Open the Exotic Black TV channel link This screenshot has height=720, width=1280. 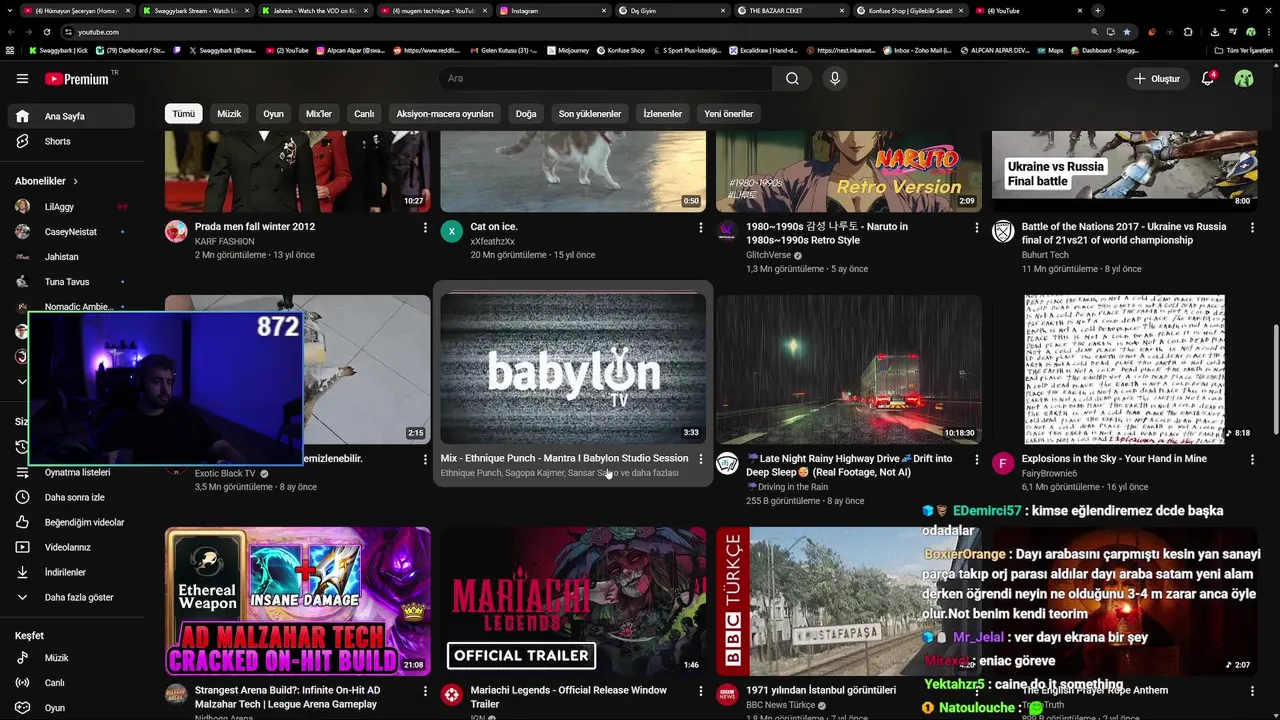[225, 473]
